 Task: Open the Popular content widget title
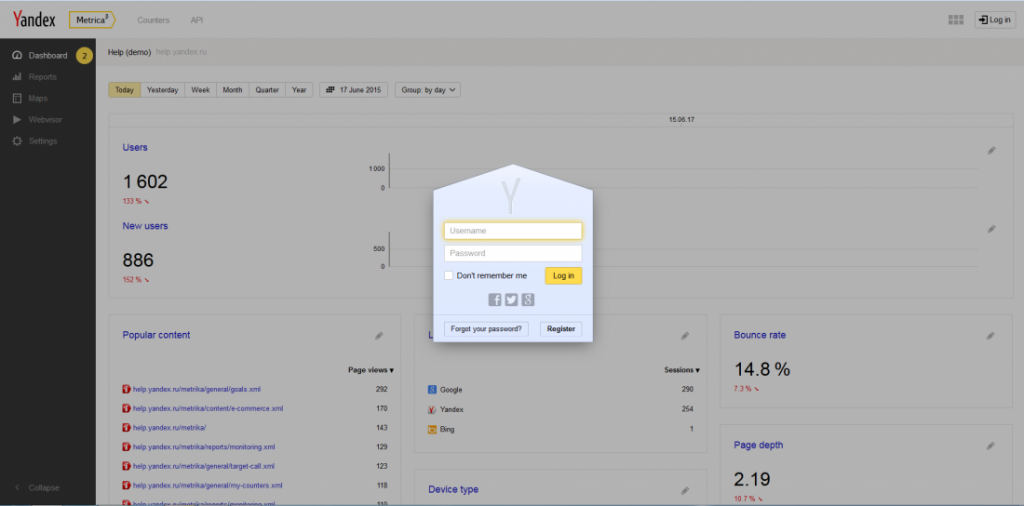pyautogui.click(x=156, y=335)
